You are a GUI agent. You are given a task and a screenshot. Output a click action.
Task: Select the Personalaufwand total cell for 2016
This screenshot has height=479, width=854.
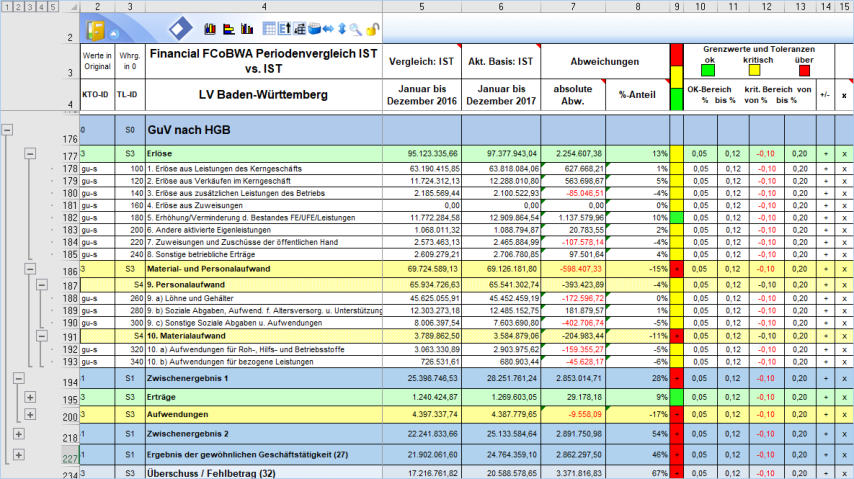pos(420,285)
